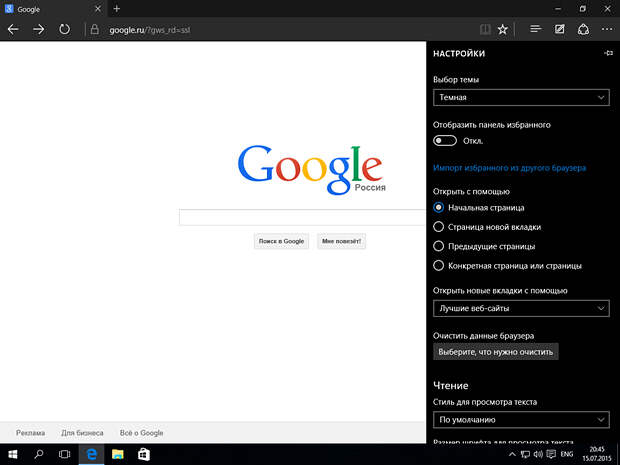
Task: Click the Edge icon on taskbar
Action: point(91,454)
